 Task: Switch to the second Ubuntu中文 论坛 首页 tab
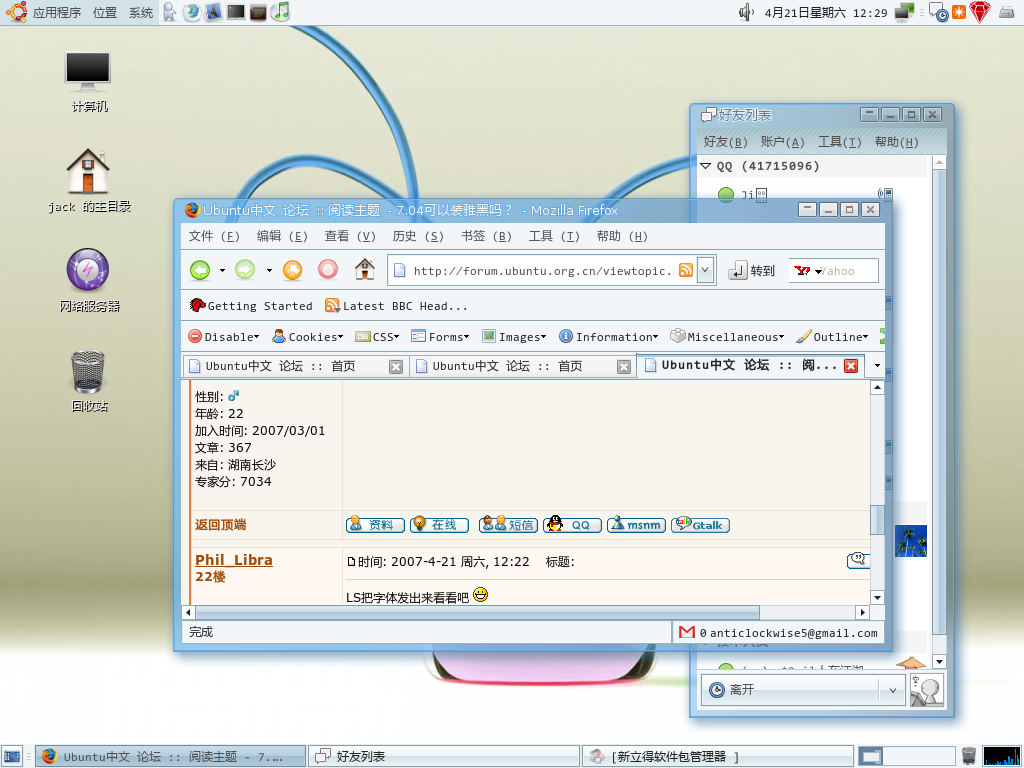[522, 366]
